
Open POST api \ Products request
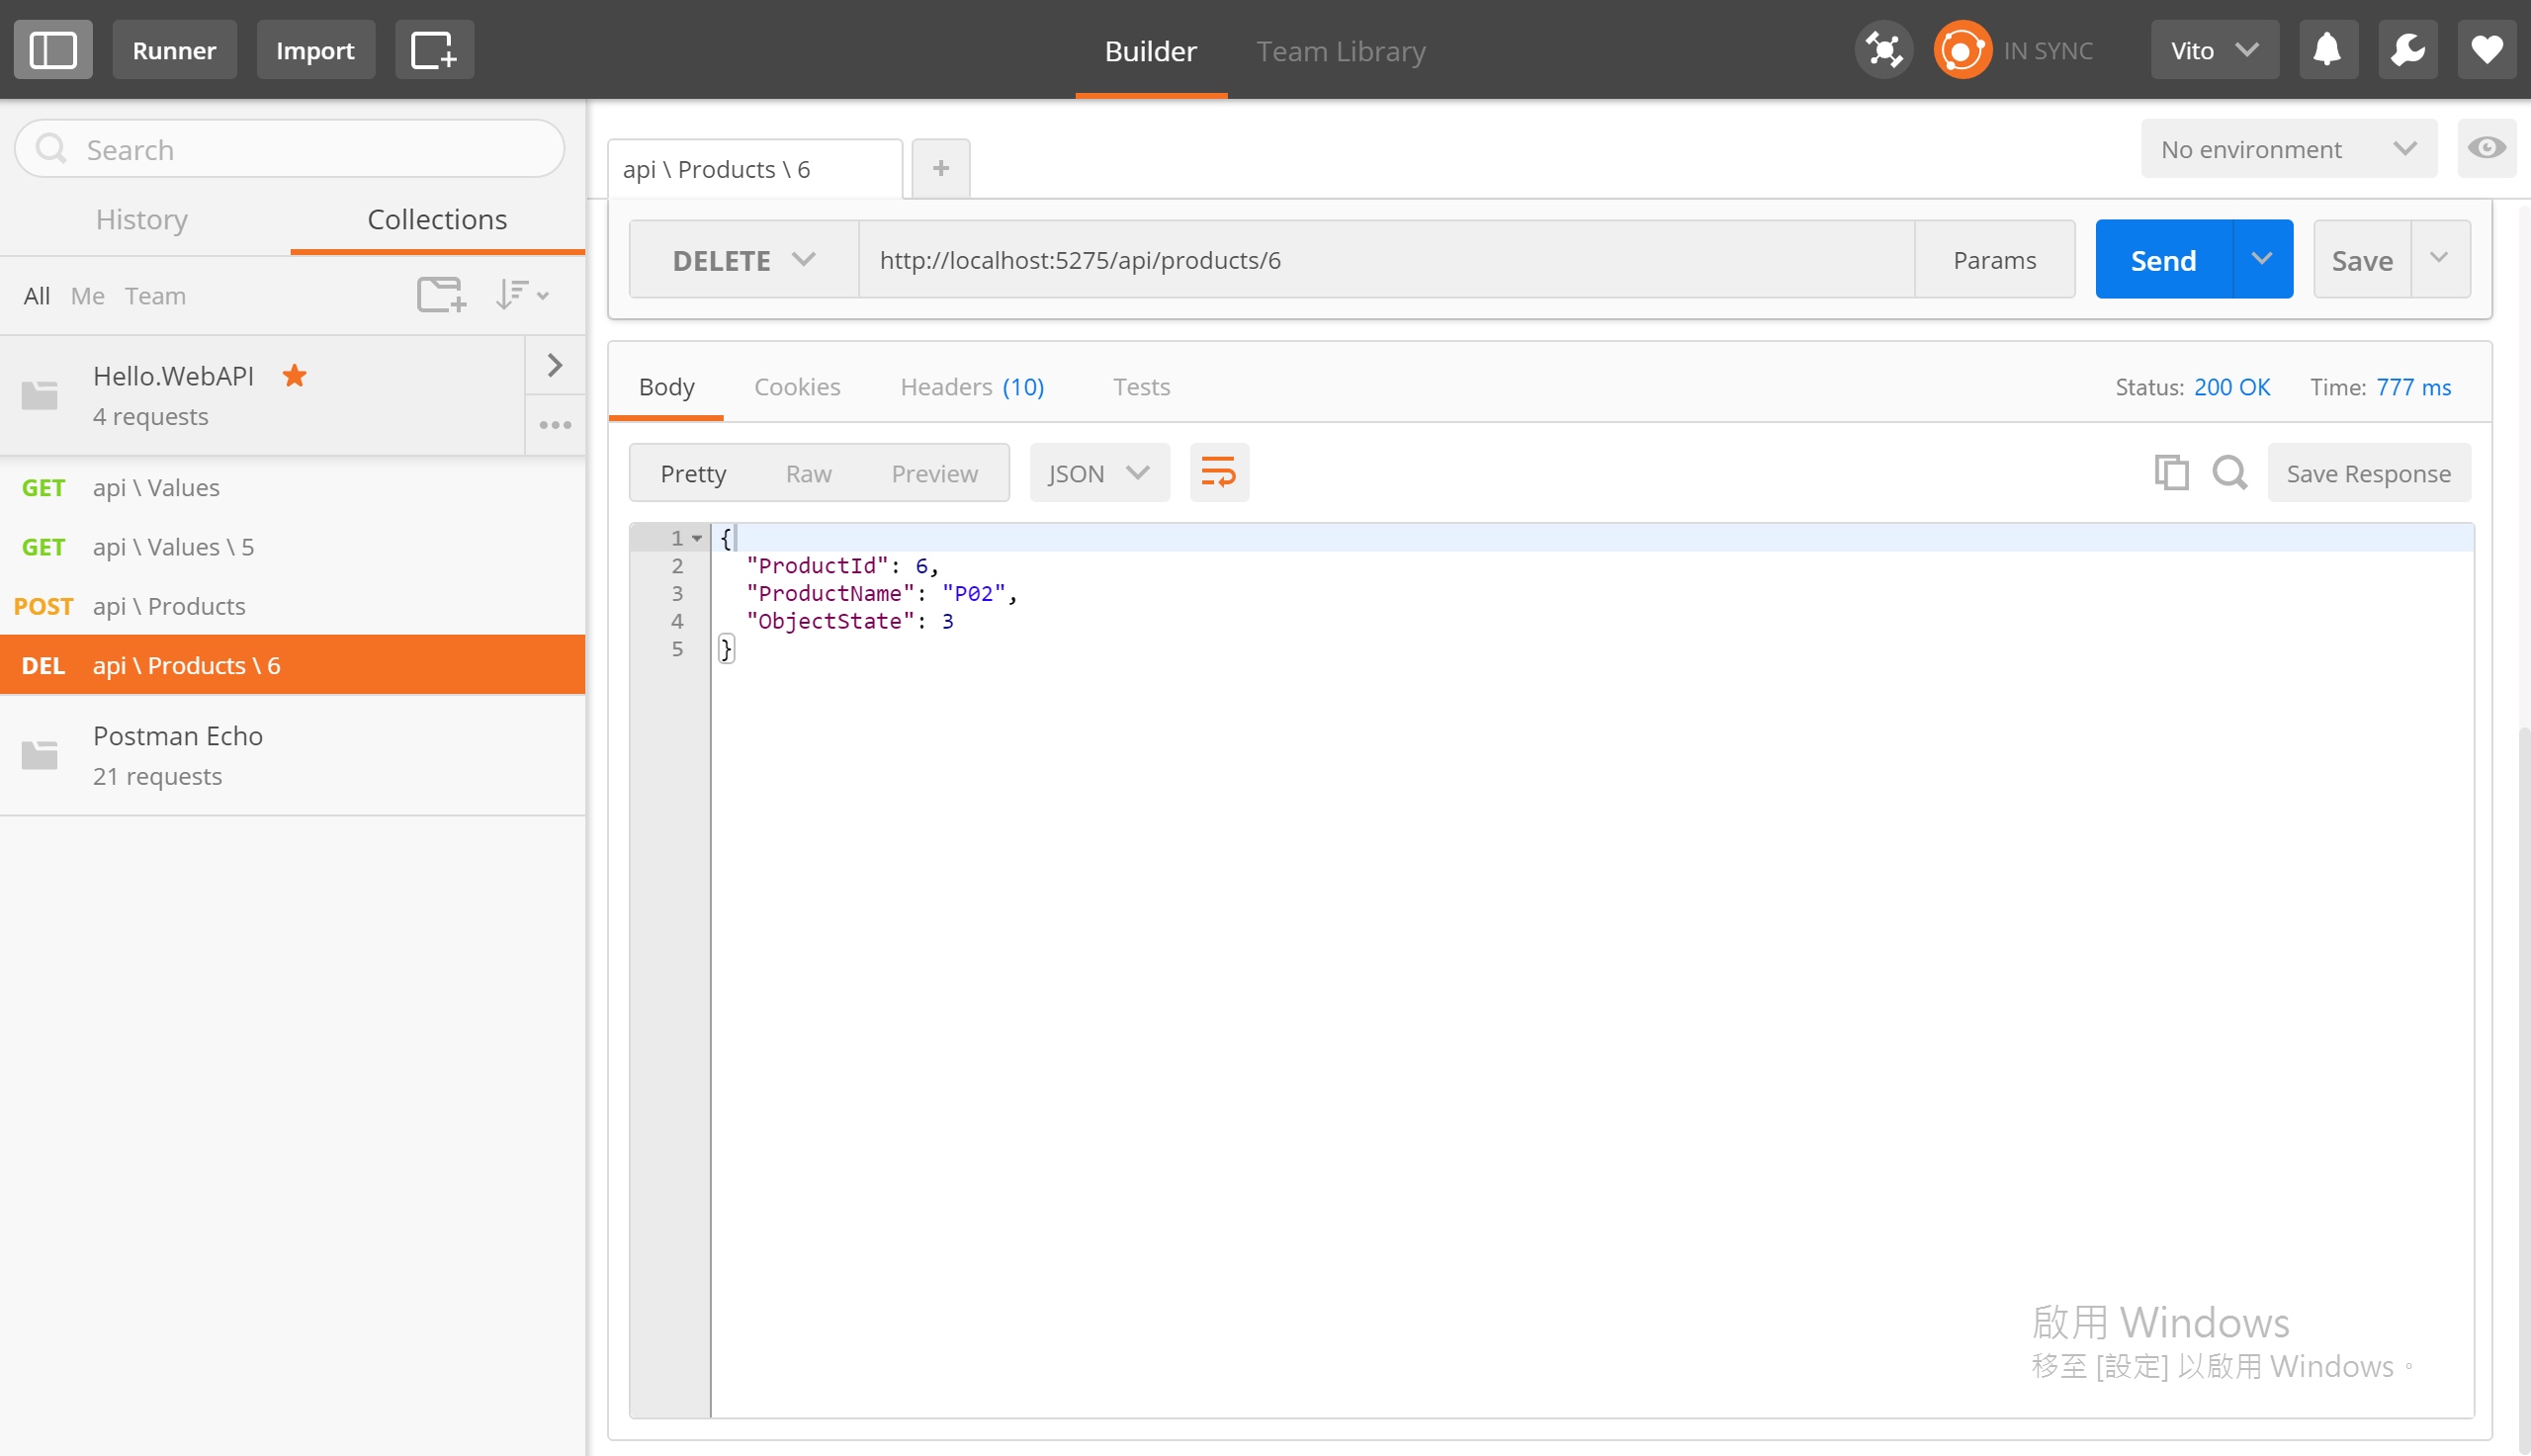(x=292, y=606)
